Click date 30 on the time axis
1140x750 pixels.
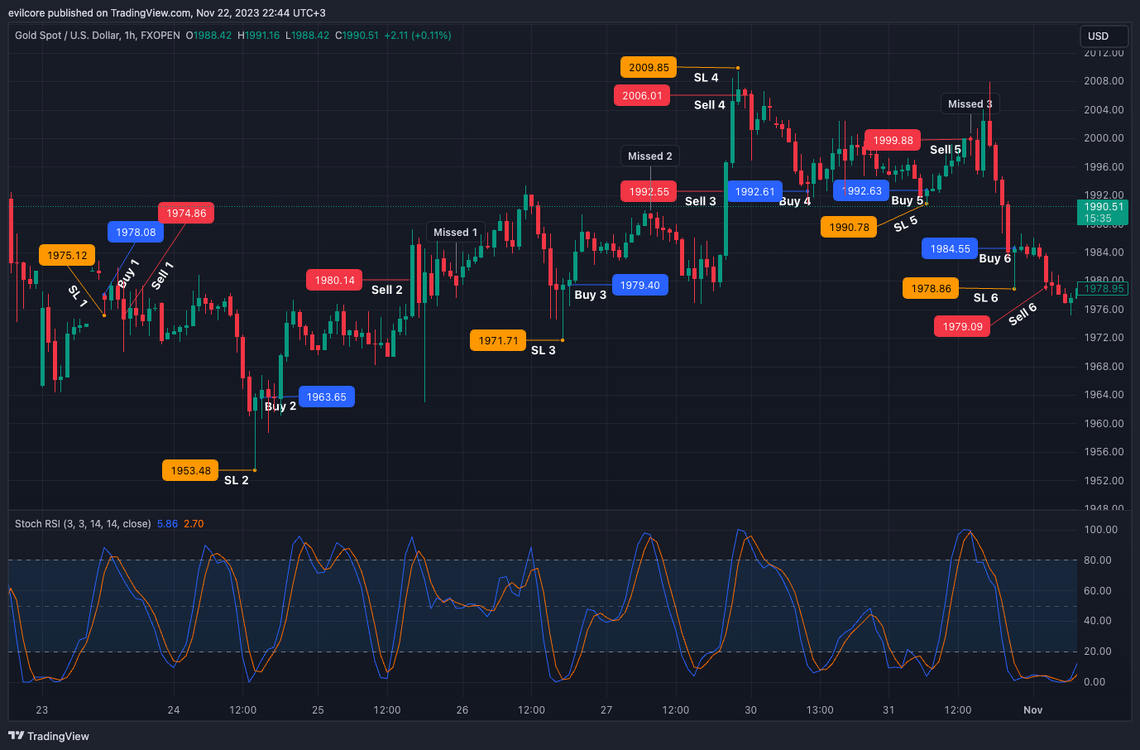750,710
